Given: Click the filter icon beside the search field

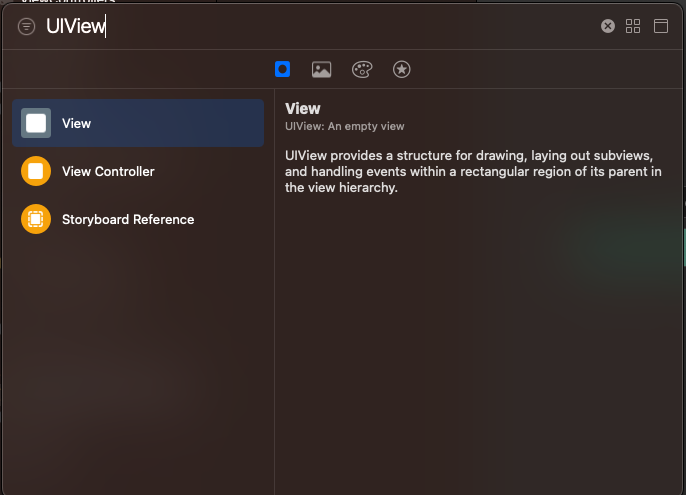Looking at the screenshot, I should pos(26,27).
